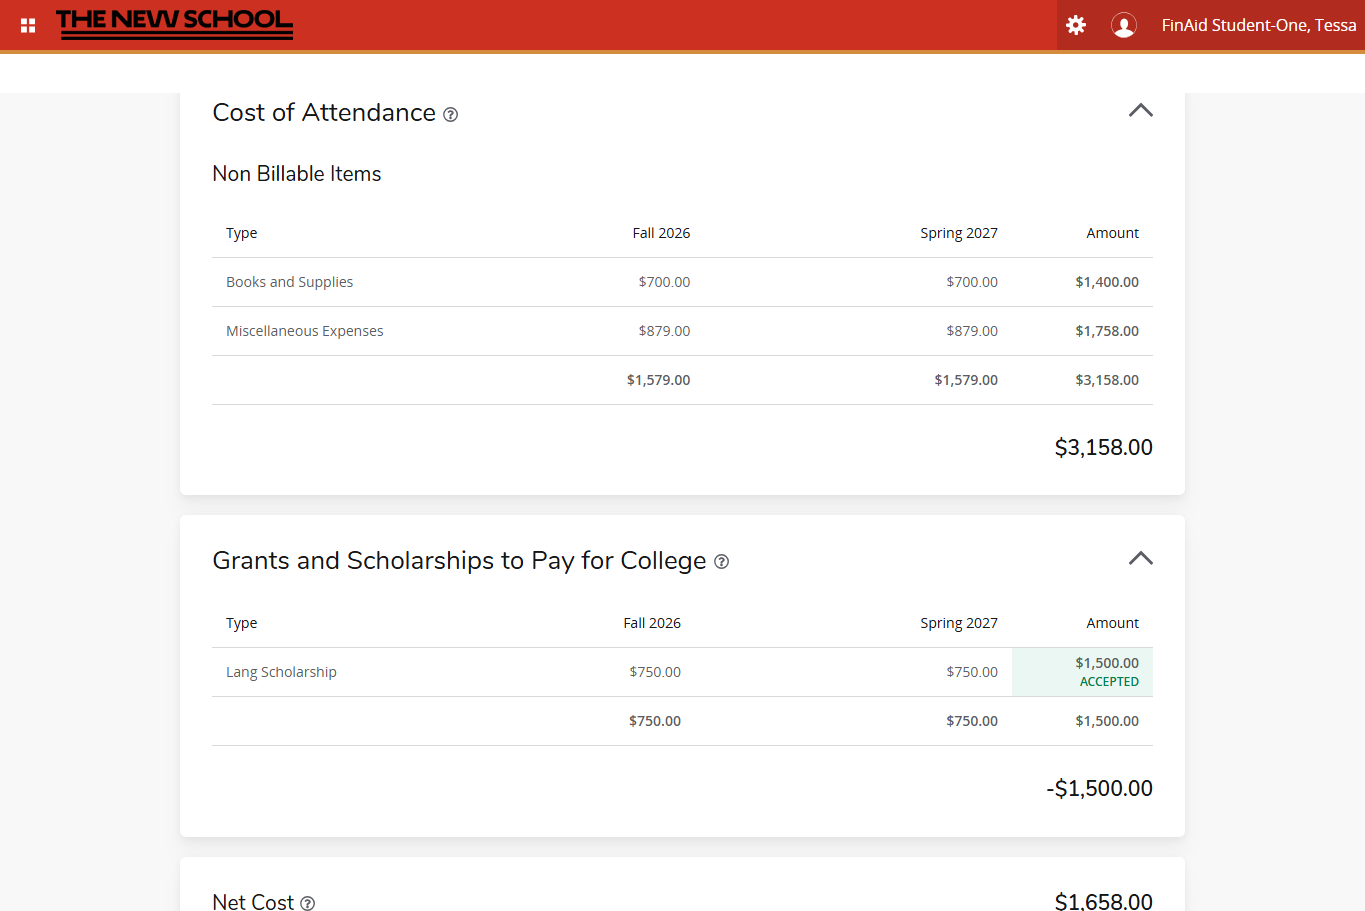The height and width of the screenshot is (911, 1365).
Task: Select the Miscellaneous Expenses row
Action: point(304,331)
